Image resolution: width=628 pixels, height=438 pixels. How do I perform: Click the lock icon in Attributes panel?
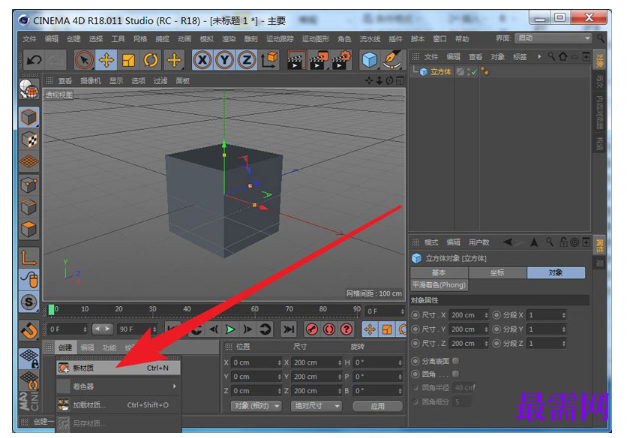tap(564, 242)
